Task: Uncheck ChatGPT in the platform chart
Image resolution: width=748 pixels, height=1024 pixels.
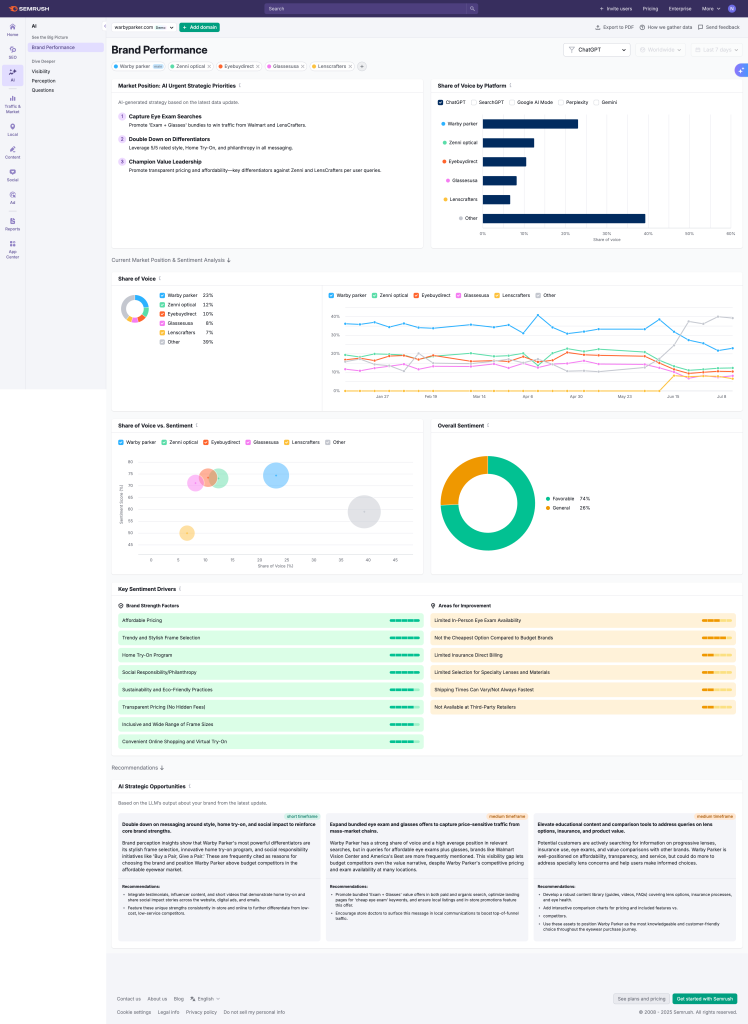Action: click(440, 103)
